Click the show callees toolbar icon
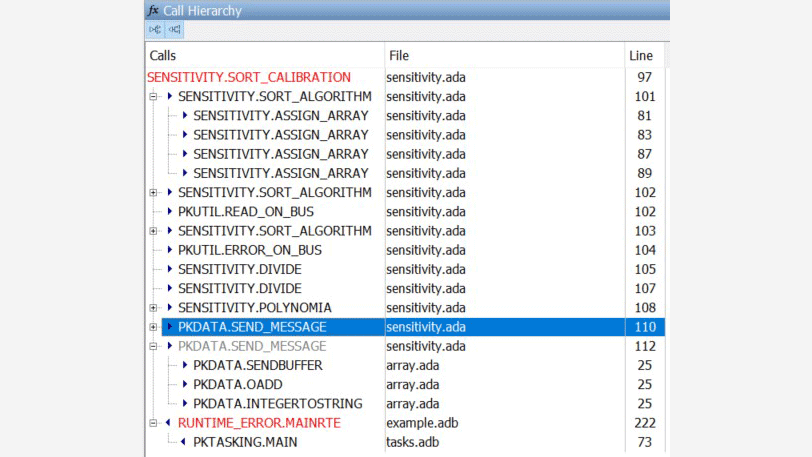The height and width of the screenshot is (457, 812). pyautogui.click(x=155, y=30)
